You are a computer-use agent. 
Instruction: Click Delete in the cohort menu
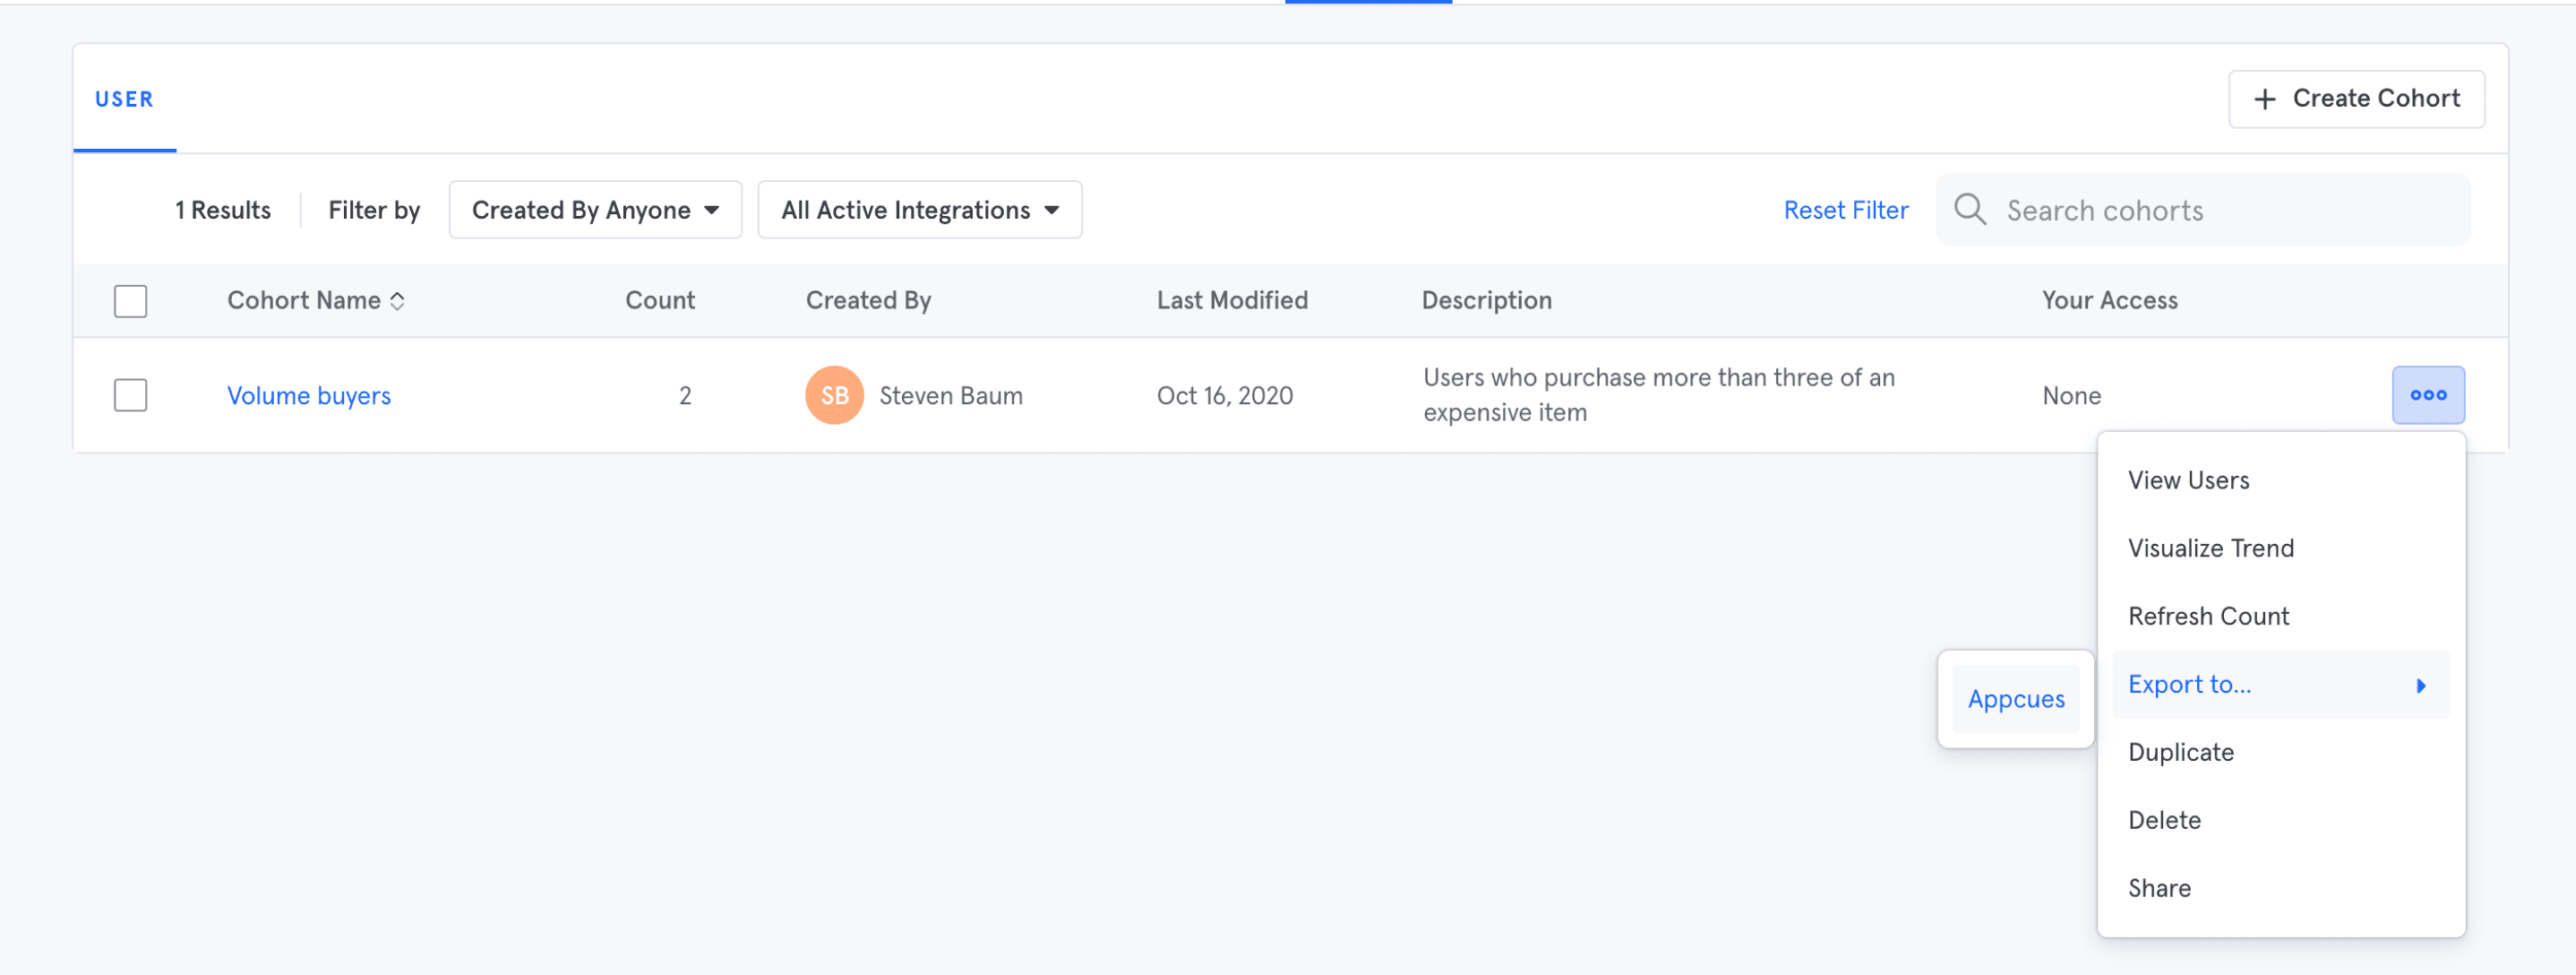coord(2164,821)
